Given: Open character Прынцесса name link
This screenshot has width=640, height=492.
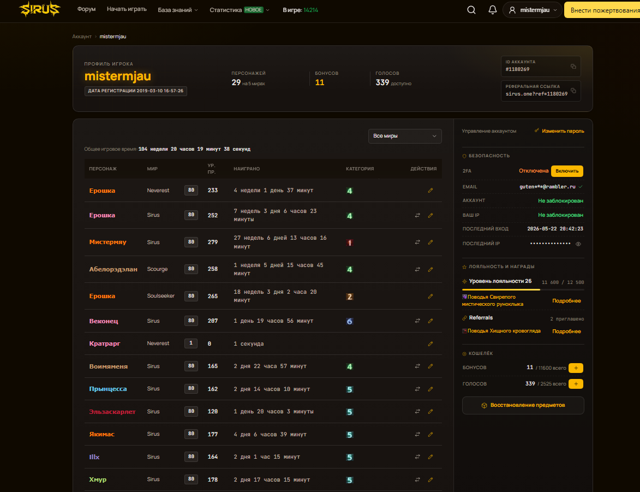Looking at the screenshot, I should coord(108,389).
